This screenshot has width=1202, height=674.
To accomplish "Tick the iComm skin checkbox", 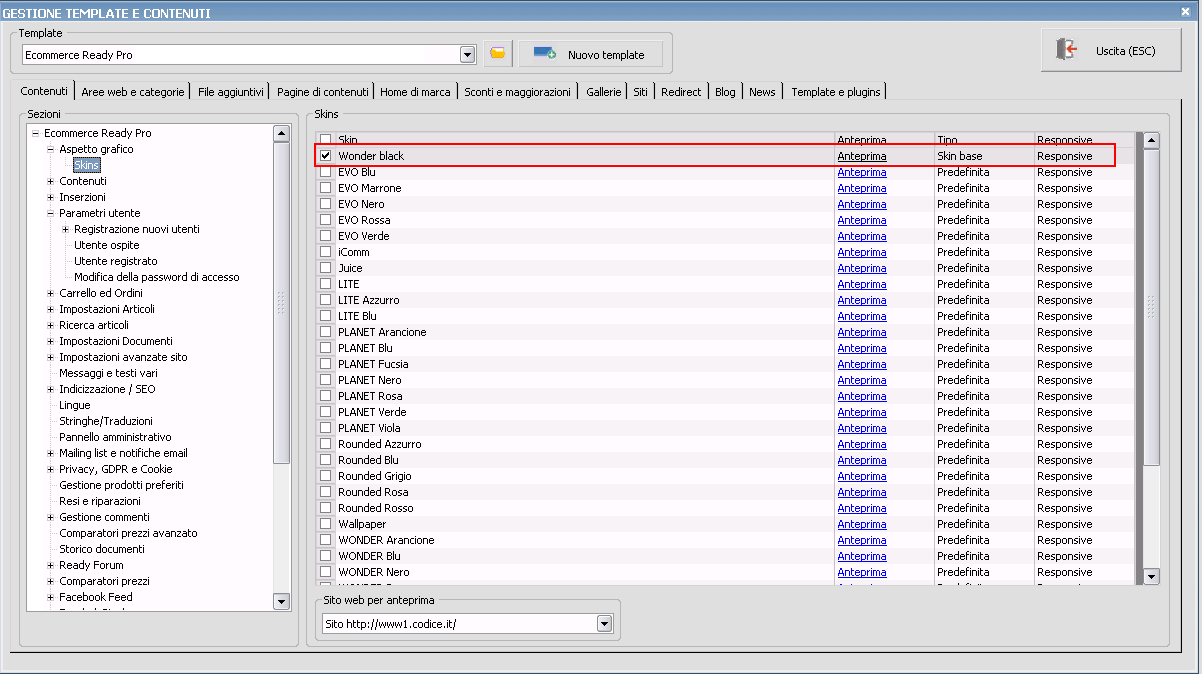I will coord(325,252).
